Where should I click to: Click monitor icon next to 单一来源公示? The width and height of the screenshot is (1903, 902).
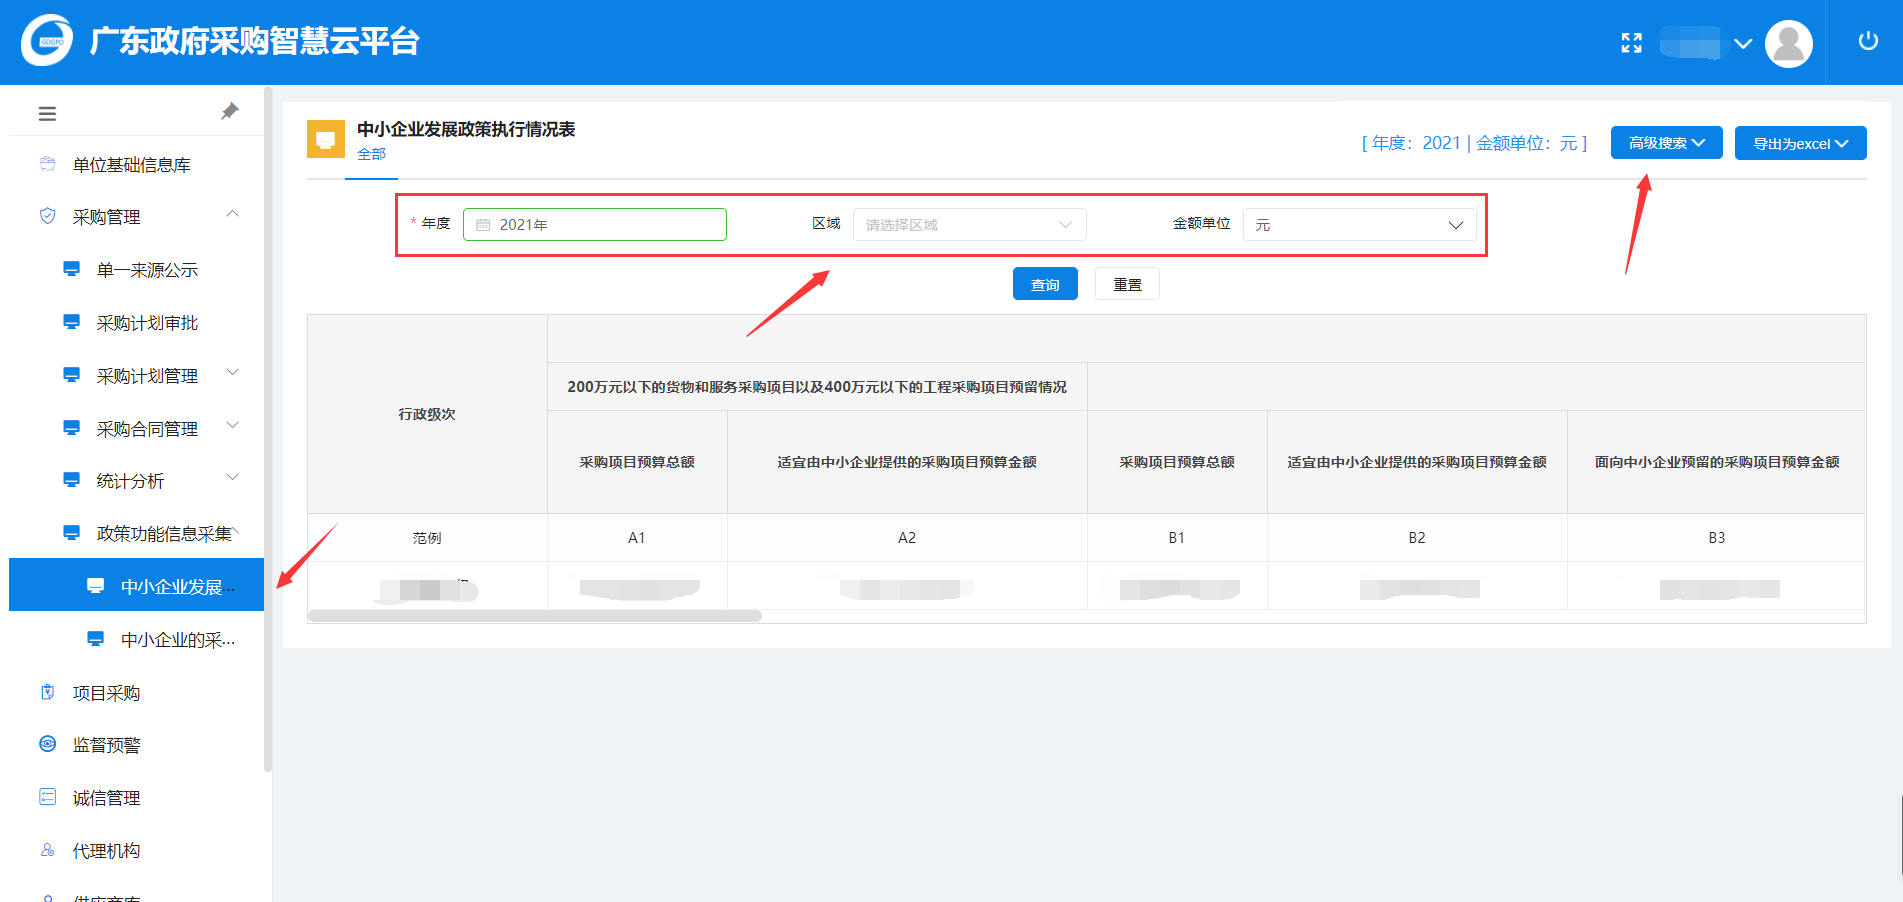(71, 269)
